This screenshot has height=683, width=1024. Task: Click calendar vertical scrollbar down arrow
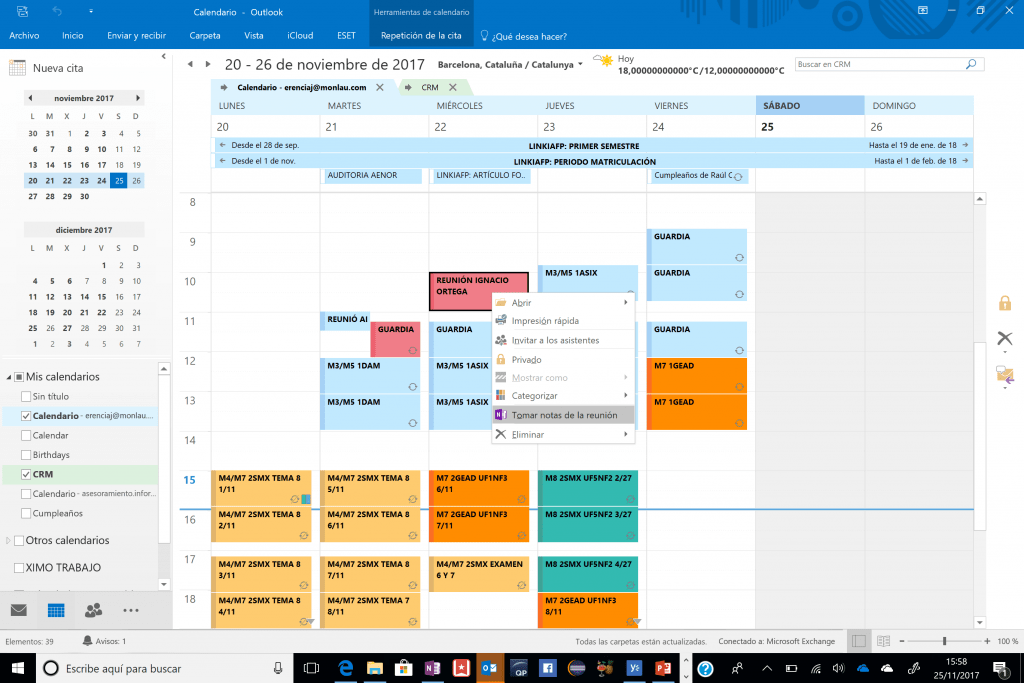(x=980, y=623)
